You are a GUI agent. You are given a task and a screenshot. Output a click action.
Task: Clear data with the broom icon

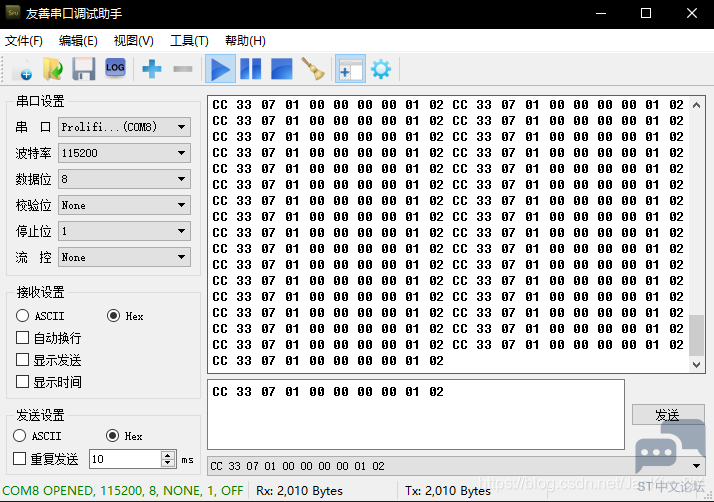click(313, 69)
